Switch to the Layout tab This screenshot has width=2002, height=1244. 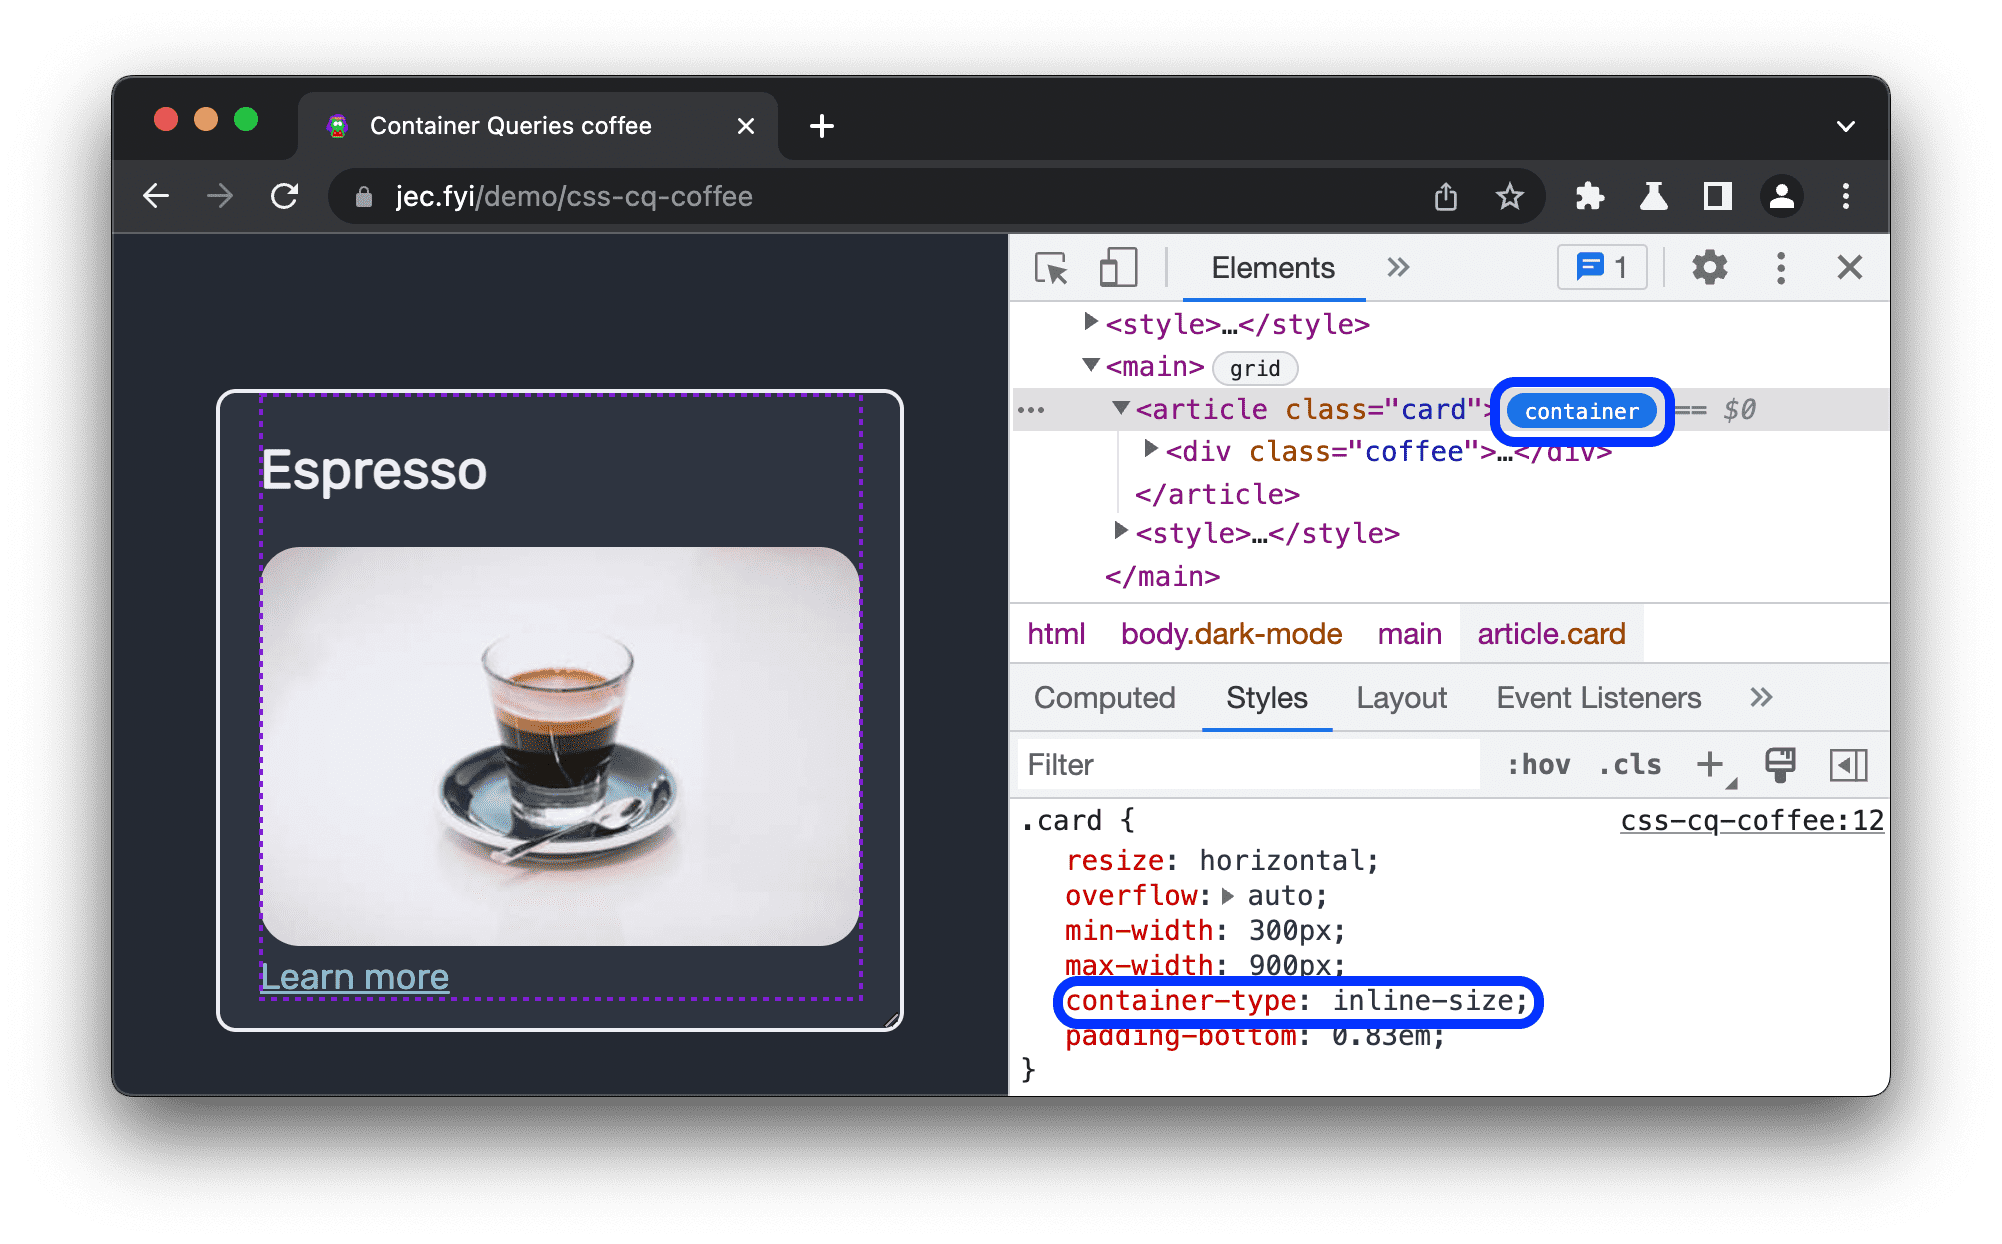1400,699
